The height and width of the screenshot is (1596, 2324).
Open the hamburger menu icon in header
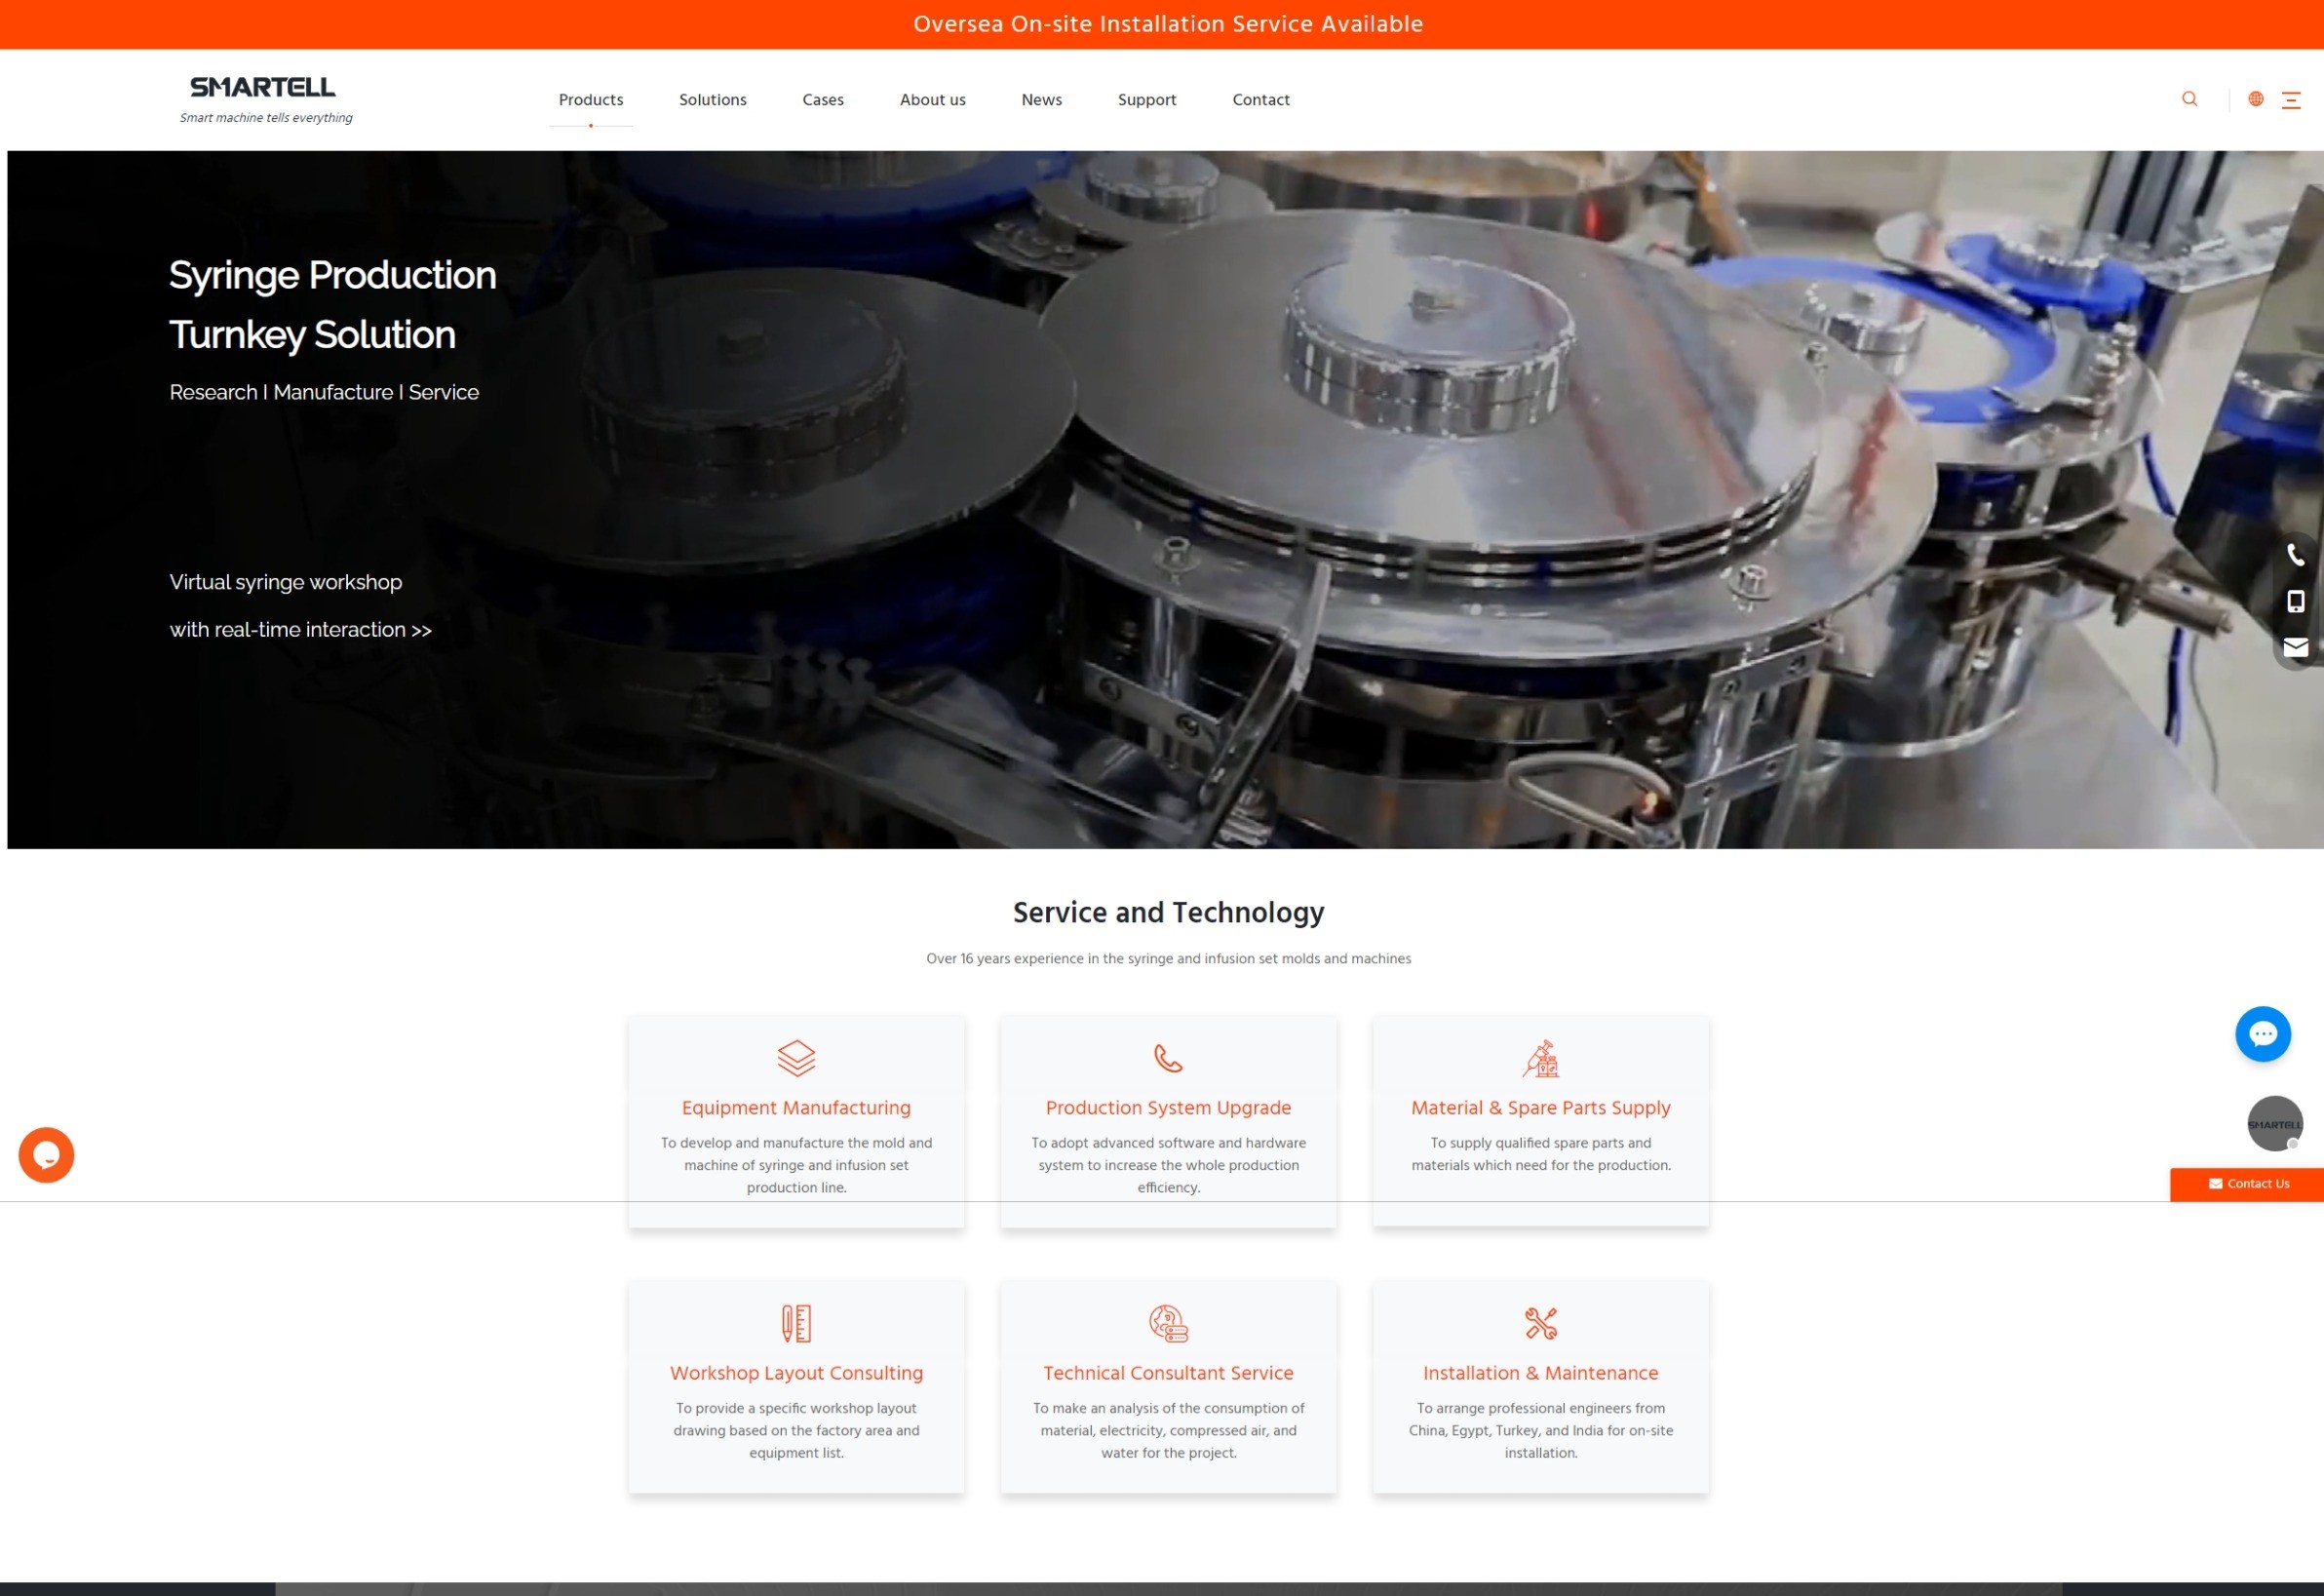2290,100
